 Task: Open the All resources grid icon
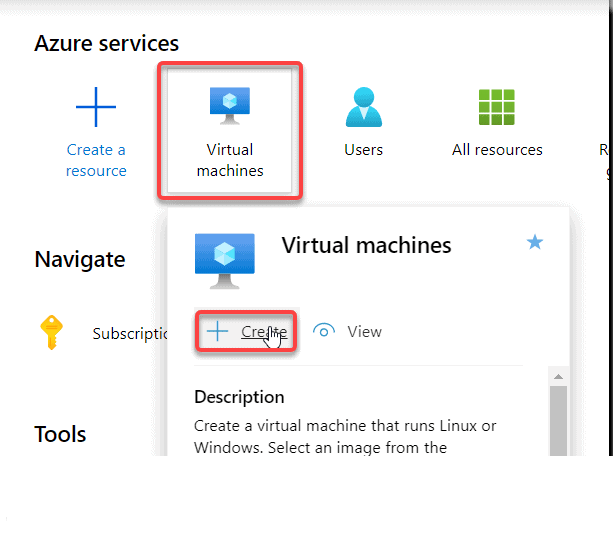pos(496,107)
